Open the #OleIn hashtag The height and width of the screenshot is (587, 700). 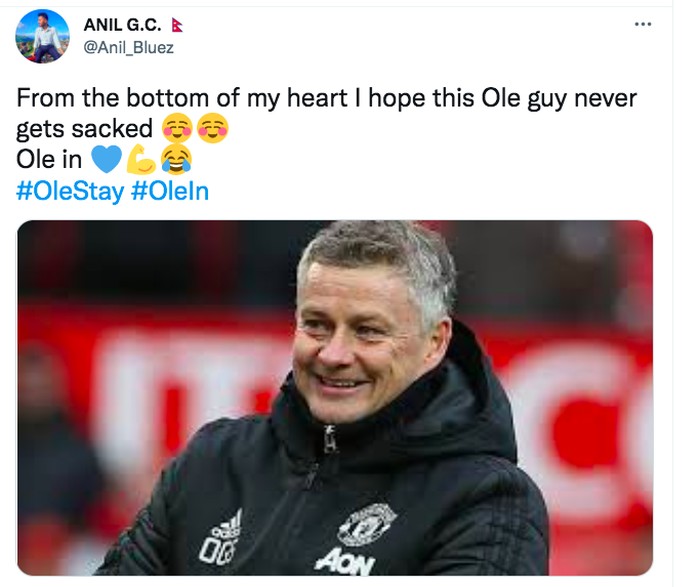click(x=170, y=191)
